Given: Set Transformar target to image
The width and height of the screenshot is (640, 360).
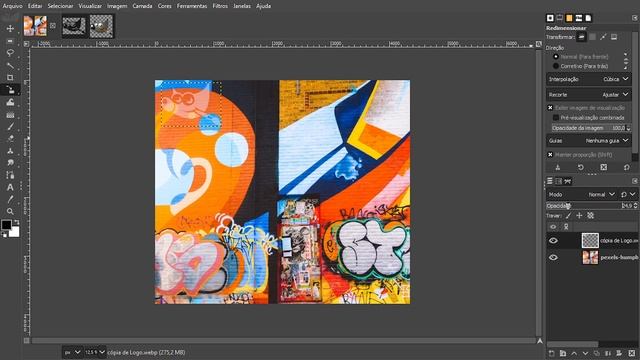Looking at the screenshot, I should point(614,37).
